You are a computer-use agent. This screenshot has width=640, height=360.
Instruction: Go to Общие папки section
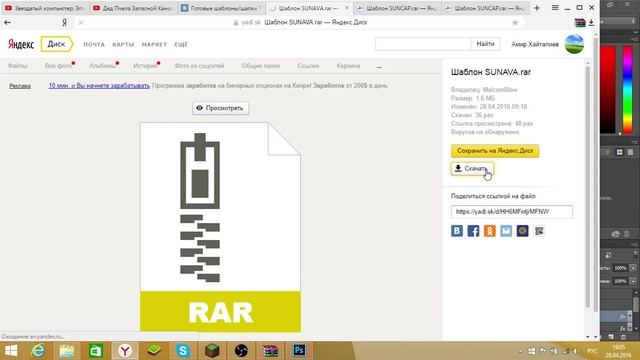point(260,66)
